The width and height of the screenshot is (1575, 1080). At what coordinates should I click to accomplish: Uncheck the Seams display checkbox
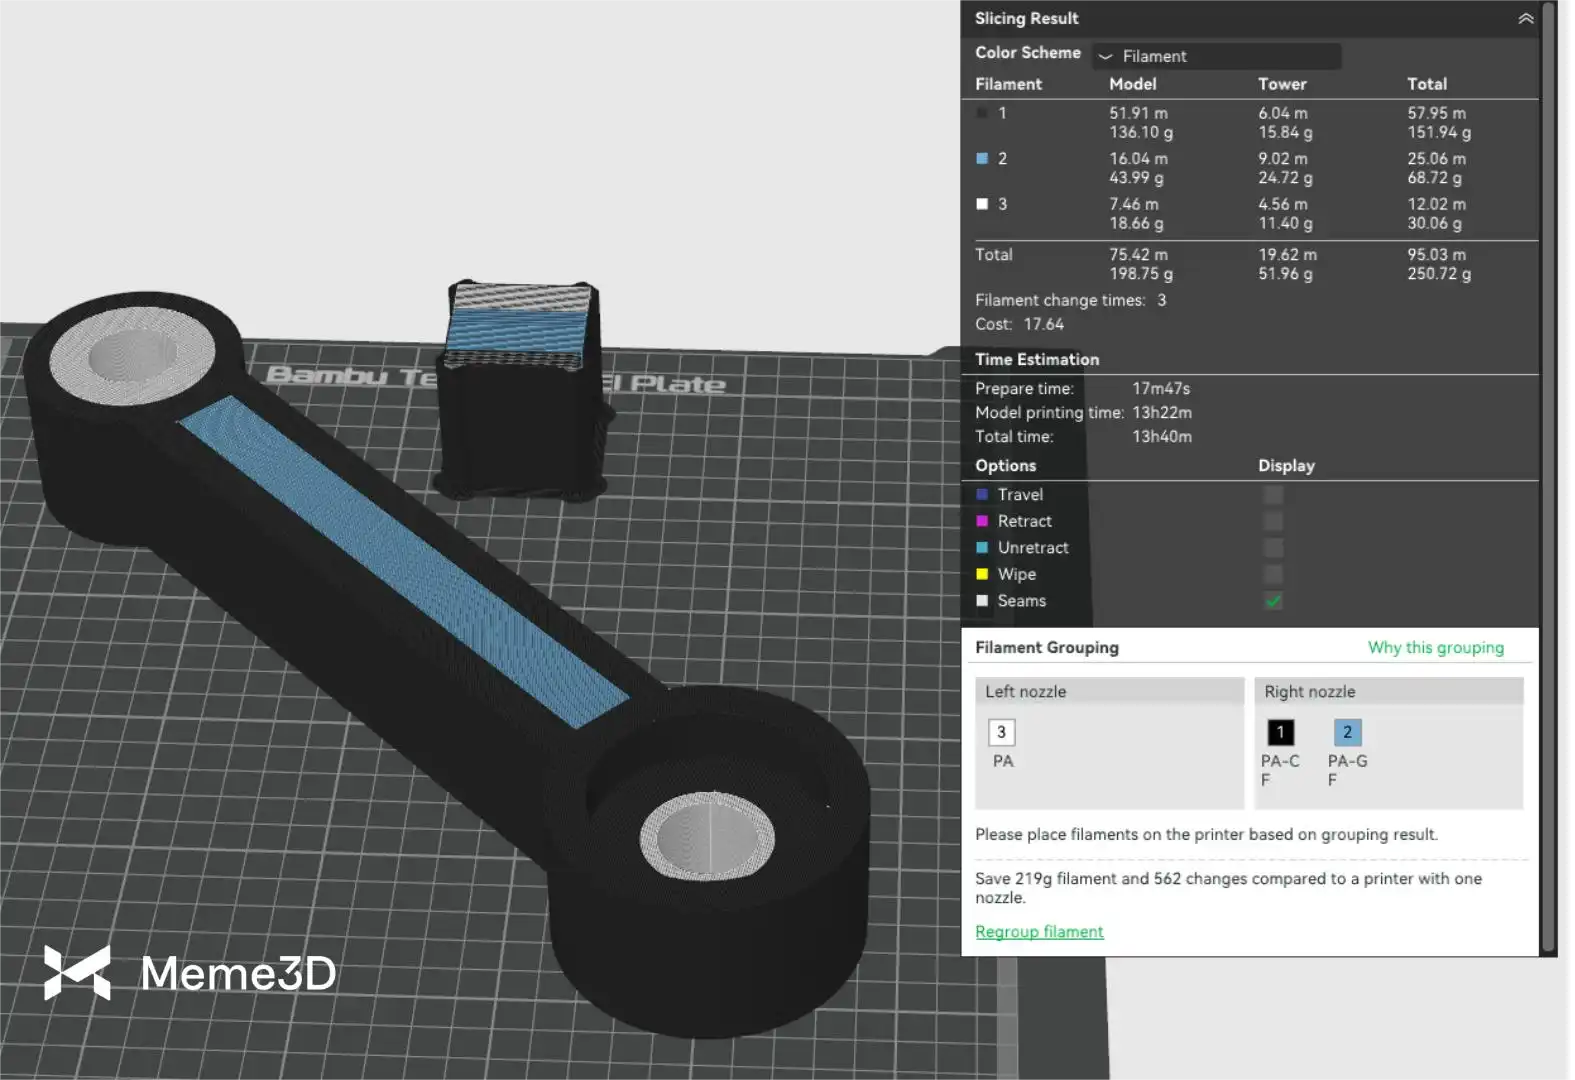(x=1273, y=601)
